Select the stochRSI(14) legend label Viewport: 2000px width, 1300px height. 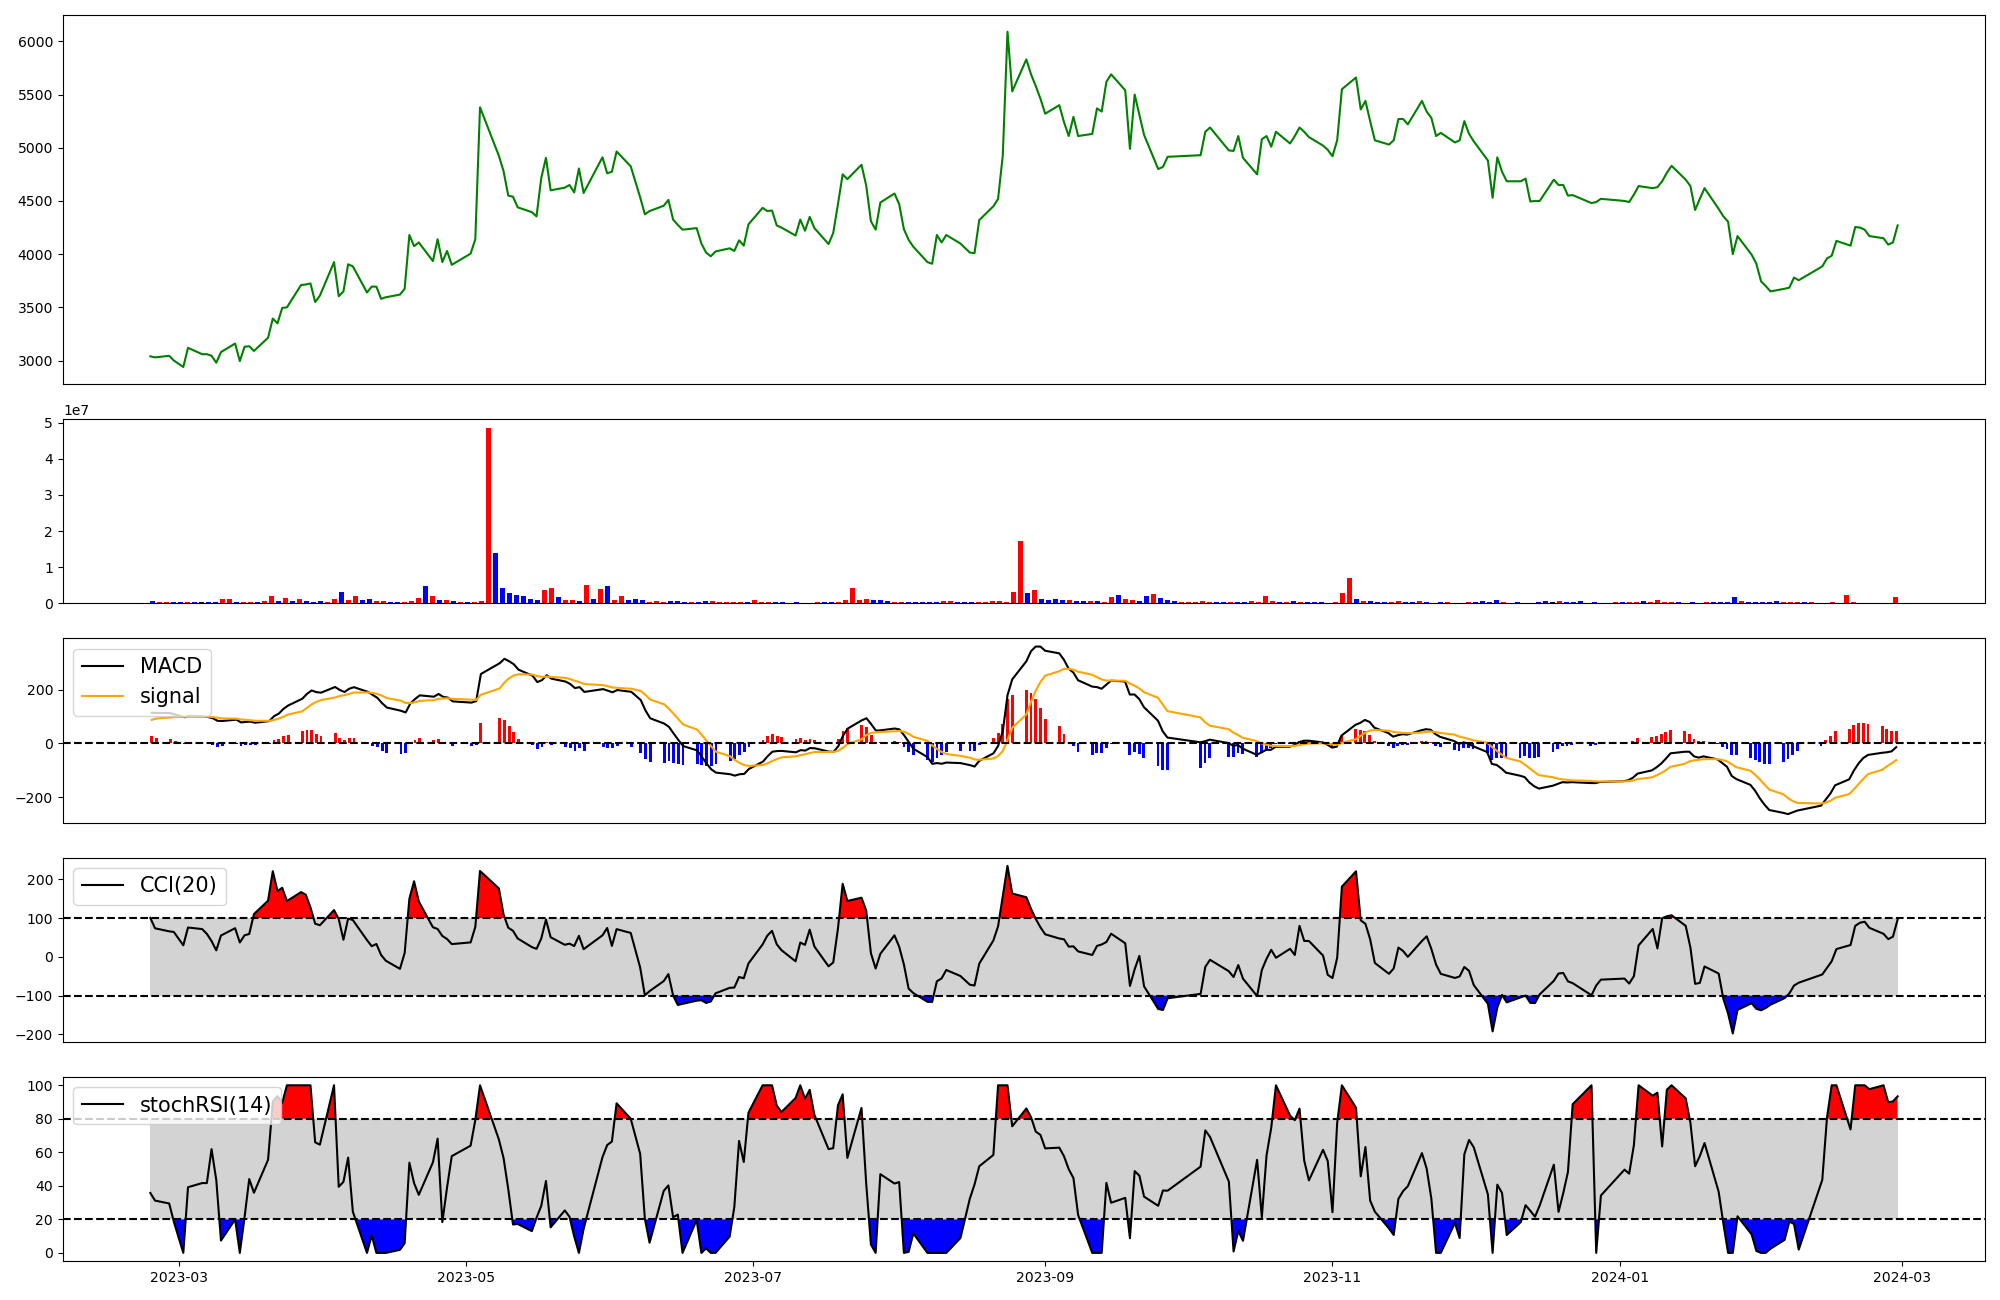[x=205, y=1105]
